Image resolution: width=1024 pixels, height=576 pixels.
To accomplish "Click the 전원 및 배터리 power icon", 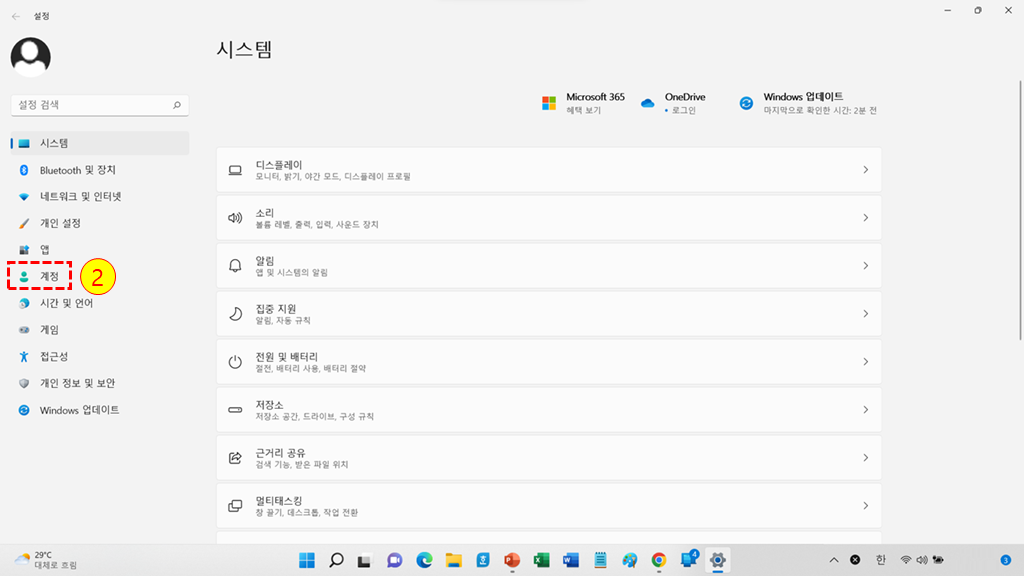I will 235,362.
